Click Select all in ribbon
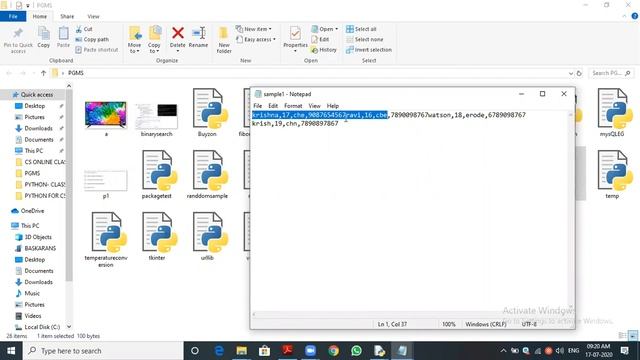 tap(361, 29)
